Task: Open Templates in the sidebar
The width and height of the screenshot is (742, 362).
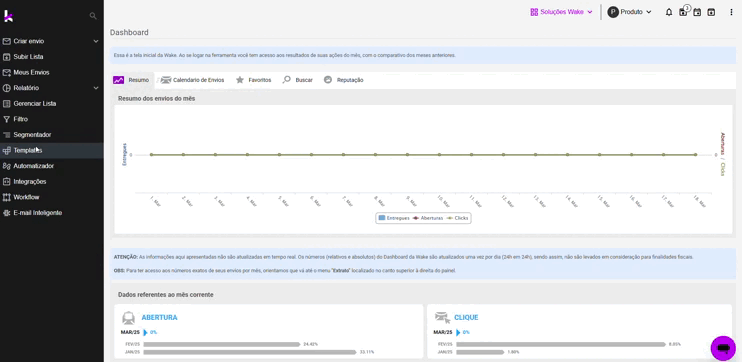Action: (52, 150)
